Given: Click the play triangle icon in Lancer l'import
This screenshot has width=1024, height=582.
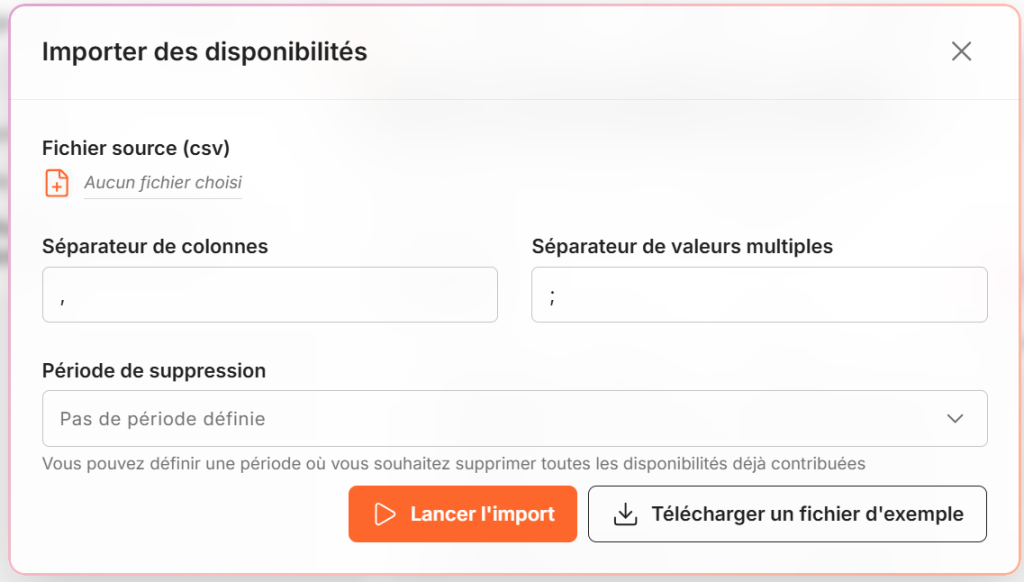Looking at the screenshot, I should tap(385, 514).
